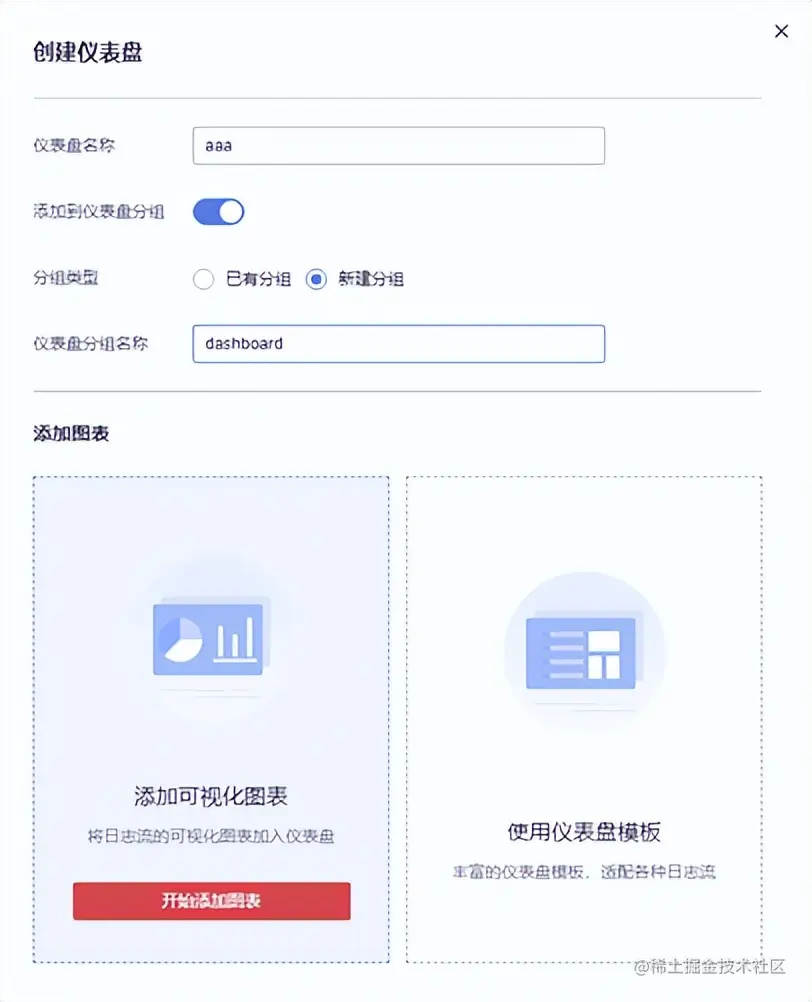Click the red 开始添加图表 button
This screenshot has height=1002, width=812.
[211, 901]
